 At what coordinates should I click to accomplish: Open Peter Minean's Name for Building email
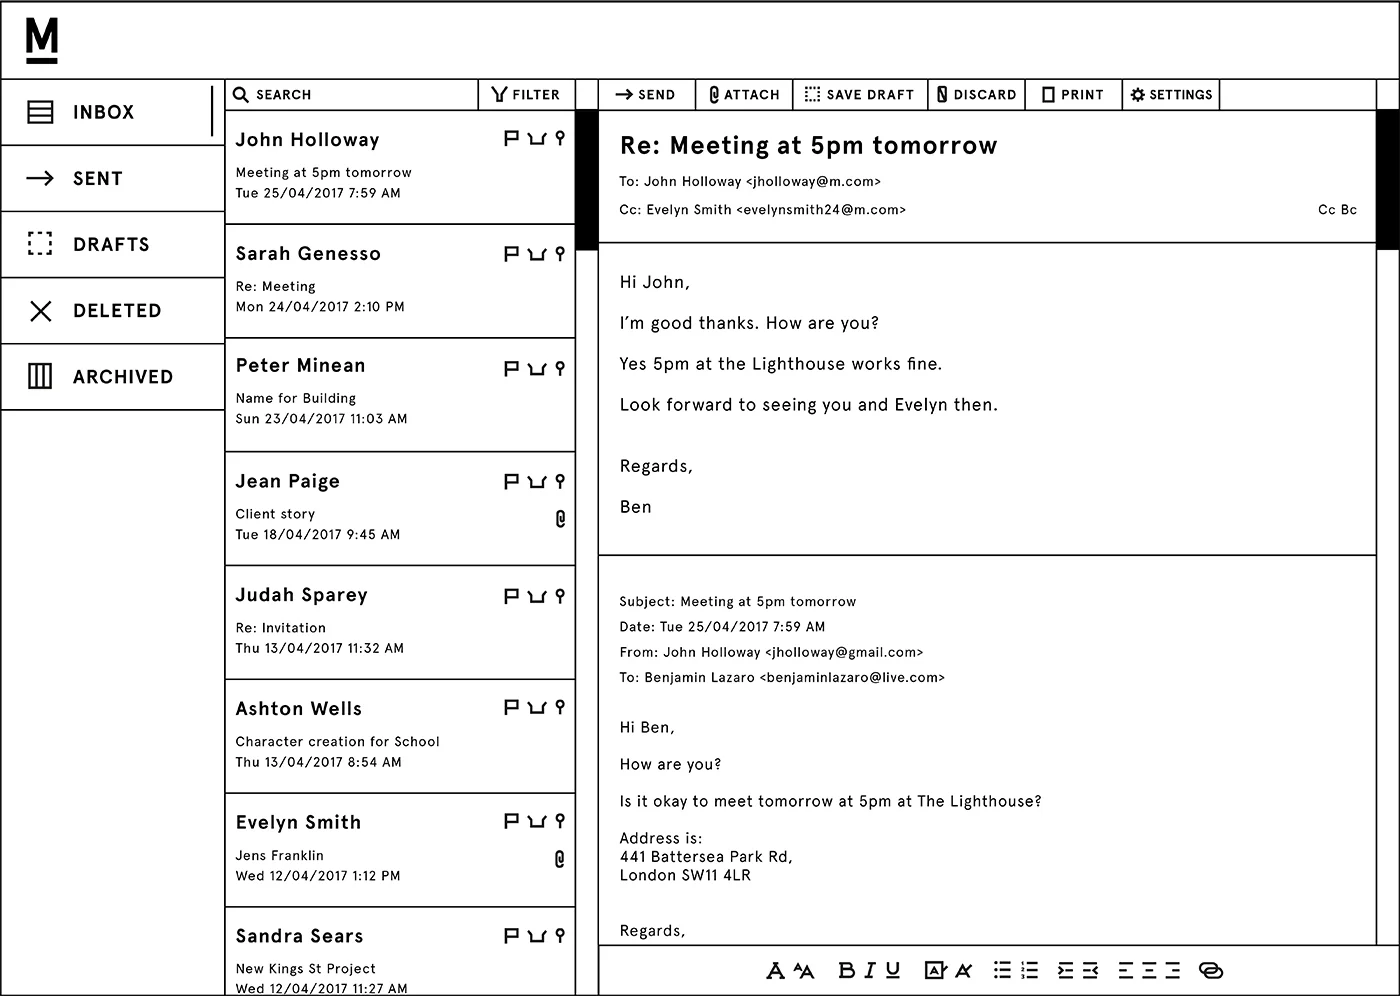pos(400,395)
